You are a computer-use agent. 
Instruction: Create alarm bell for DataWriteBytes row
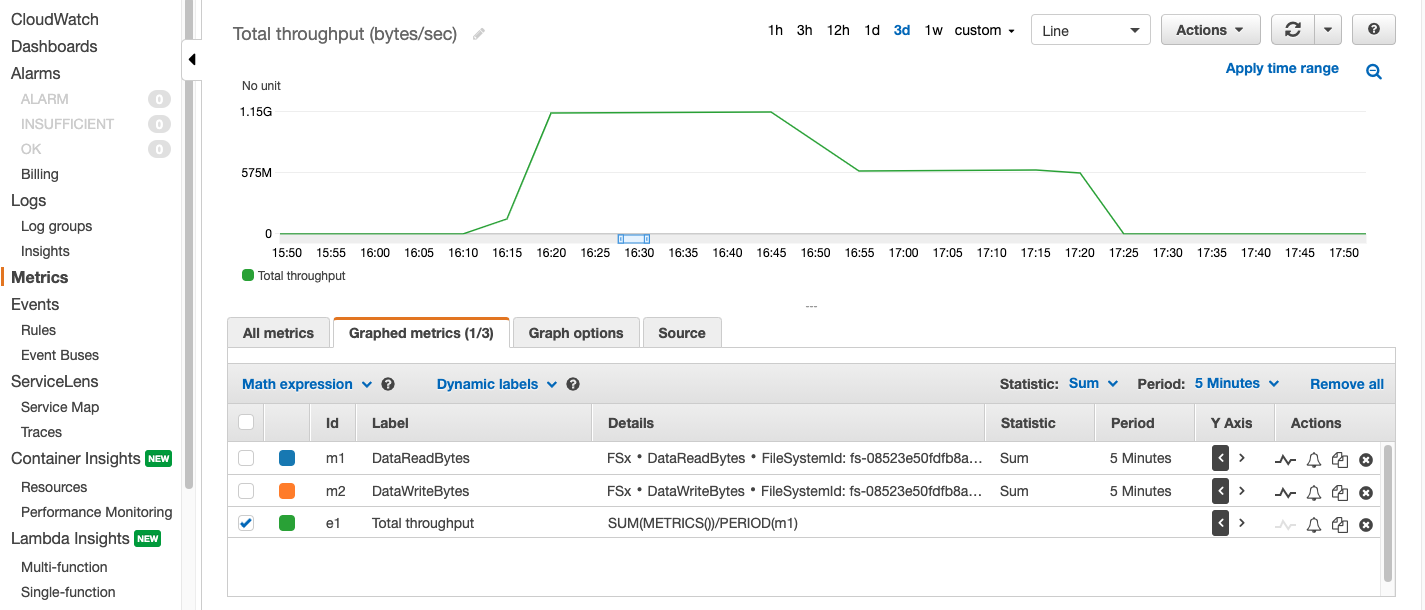coord(1315,493)
